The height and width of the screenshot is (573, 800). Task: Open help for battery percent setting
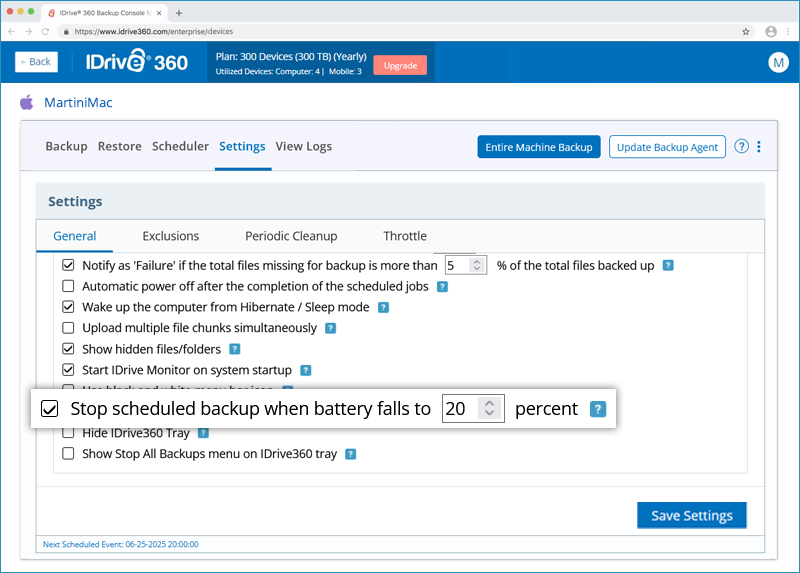pos(598,409)
